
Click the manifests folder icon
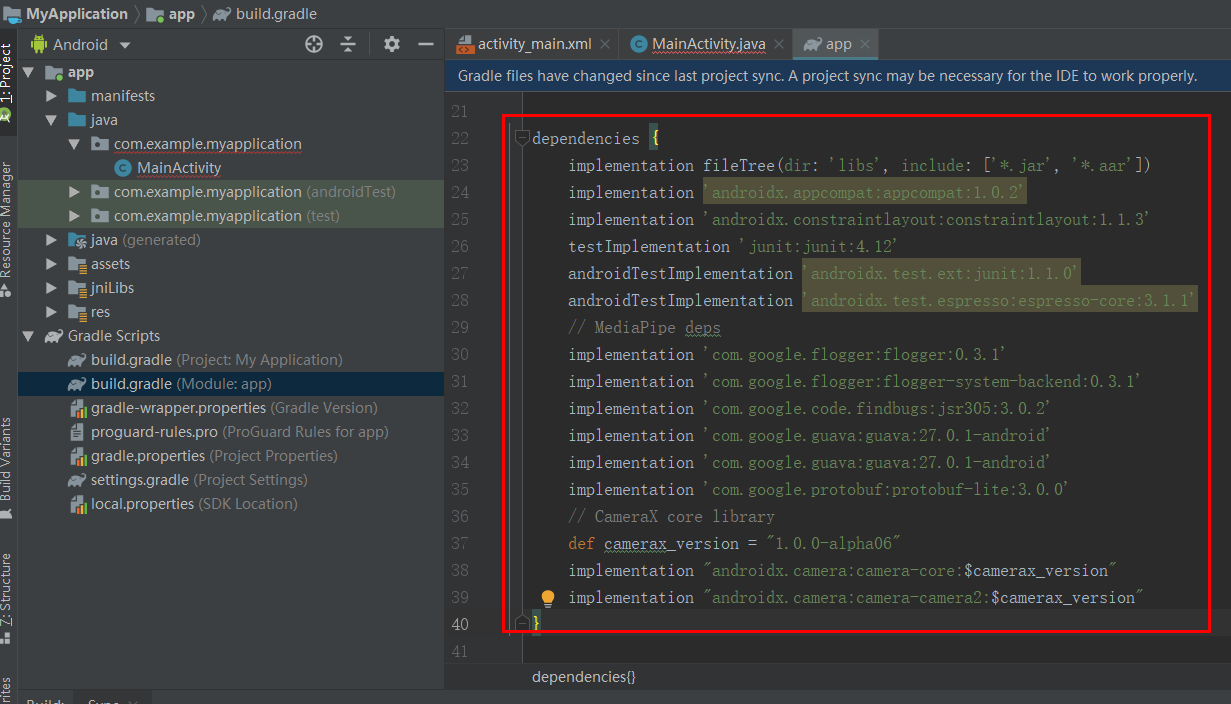point(76,96)
